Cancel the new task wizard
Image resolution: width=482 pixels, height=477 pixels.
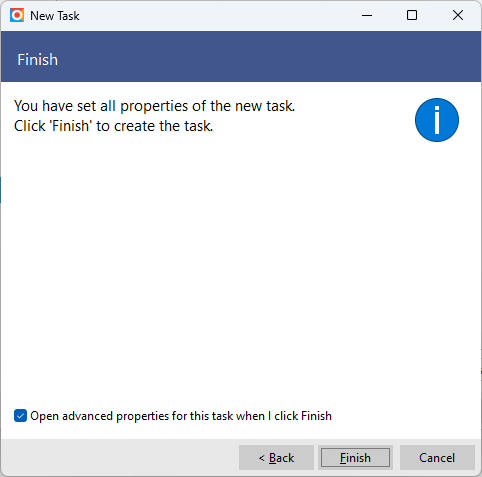click(437, 458)
